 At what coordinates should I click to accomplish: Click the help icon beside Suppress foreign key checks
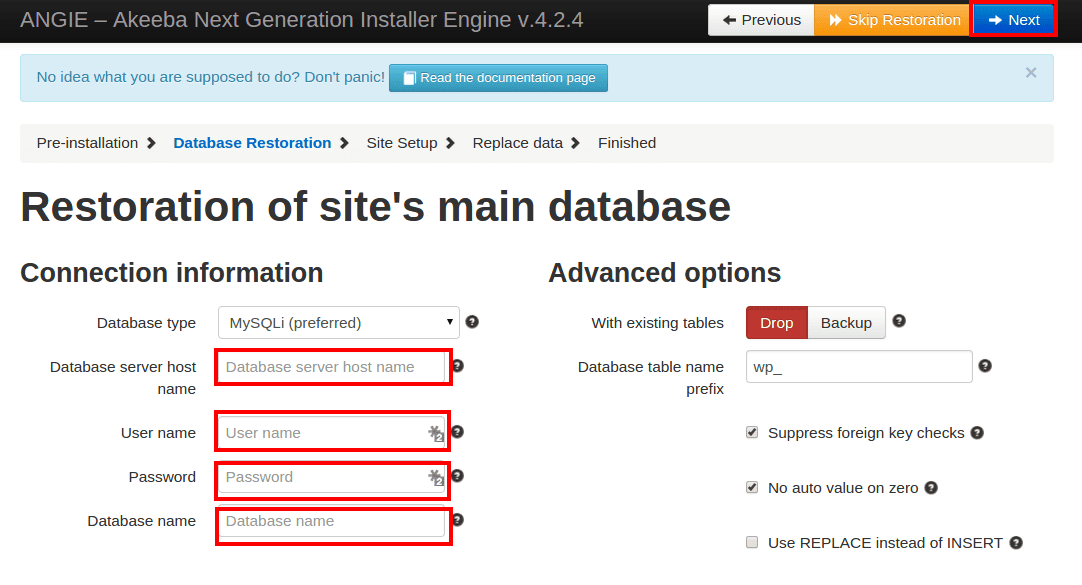pos(978,432)
